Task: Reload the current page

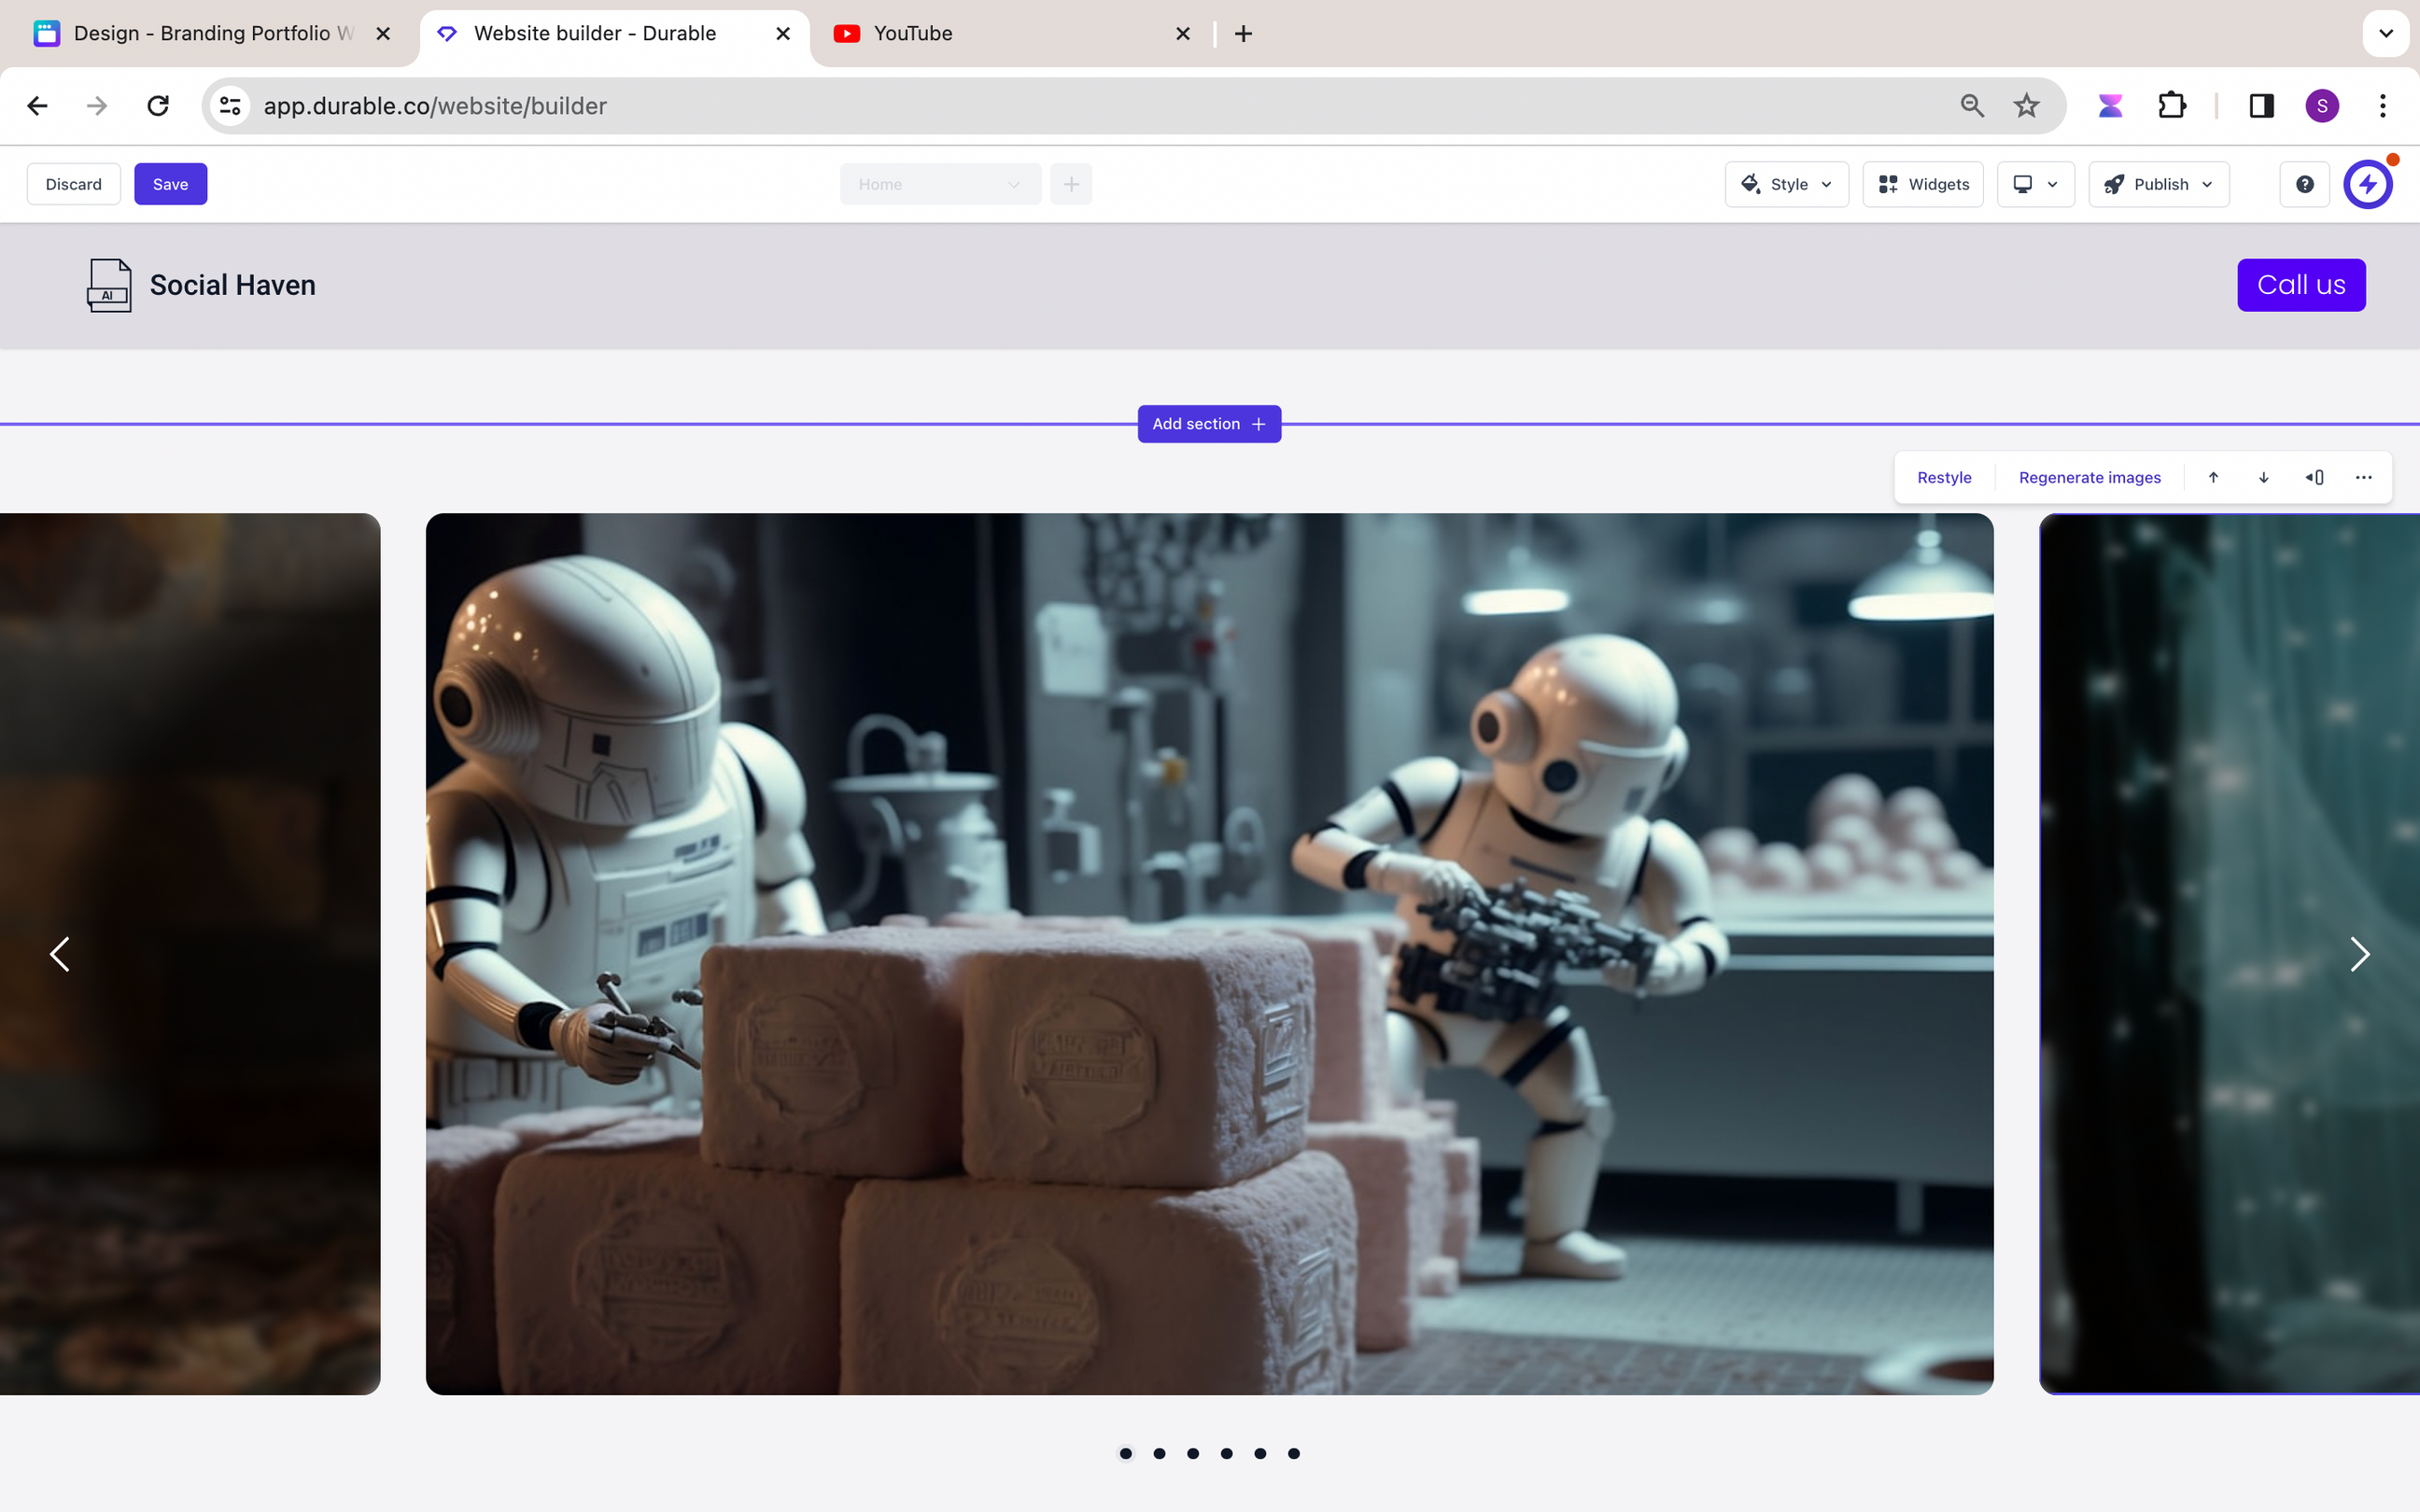Action: click(158, 106)
